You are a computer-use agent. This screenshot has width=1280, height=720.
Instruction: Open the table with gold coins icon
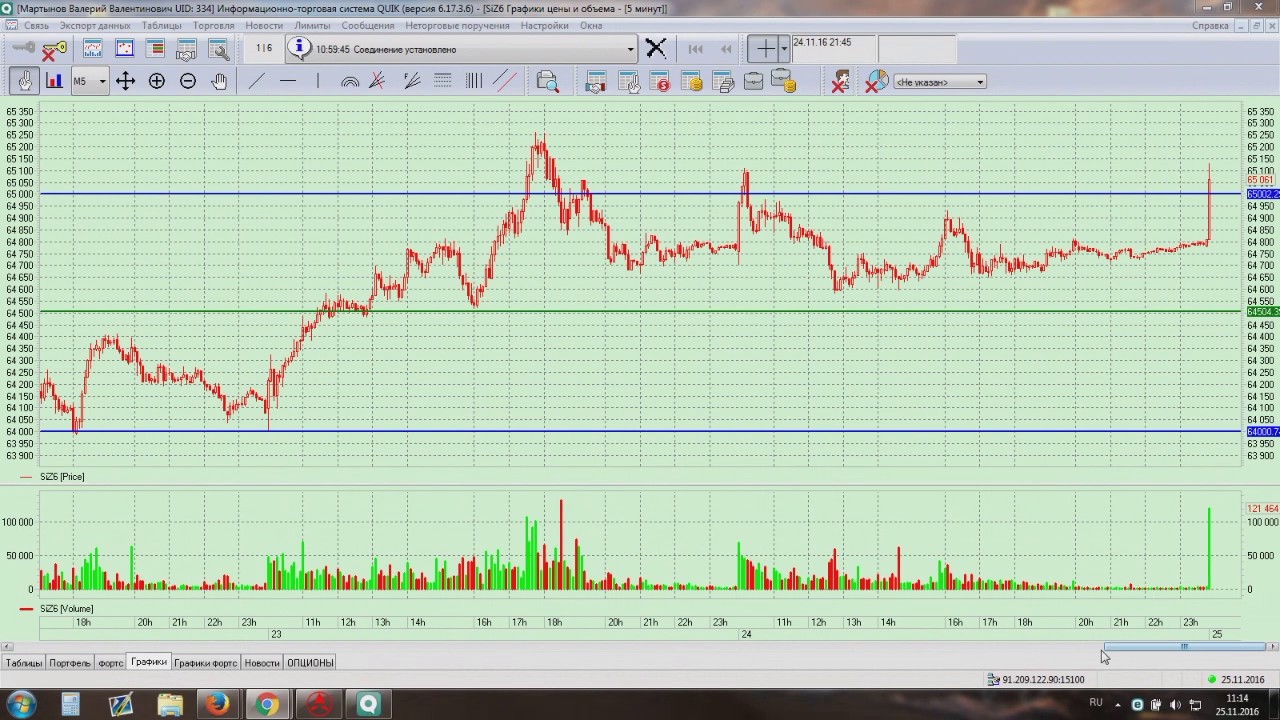click(691, 82)
